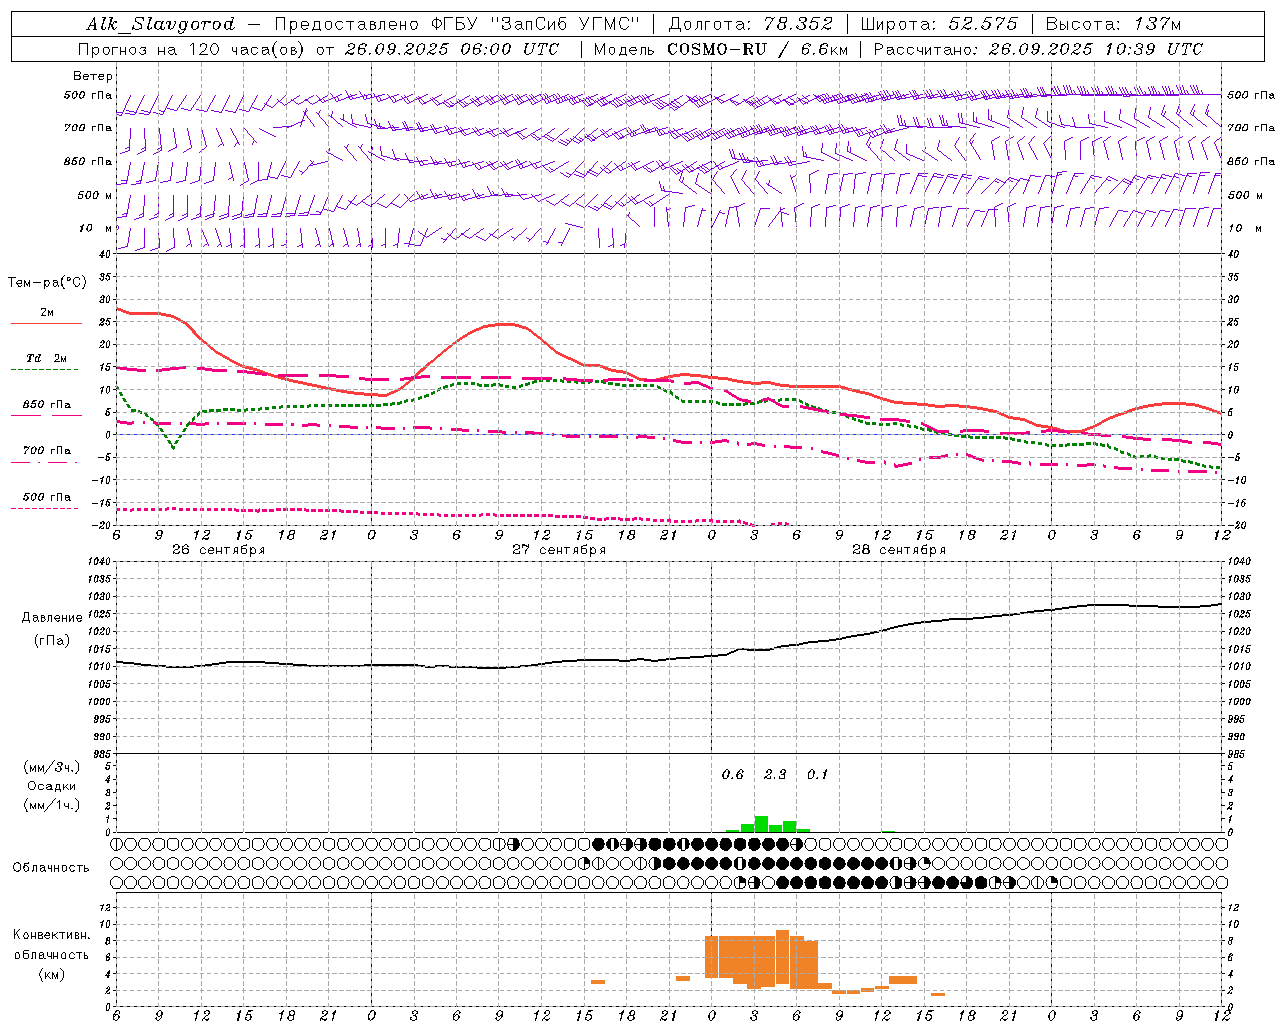Click the 'Ветер' wind panel label
The image size is (1280, 1024).
click(x=92, y=76)
